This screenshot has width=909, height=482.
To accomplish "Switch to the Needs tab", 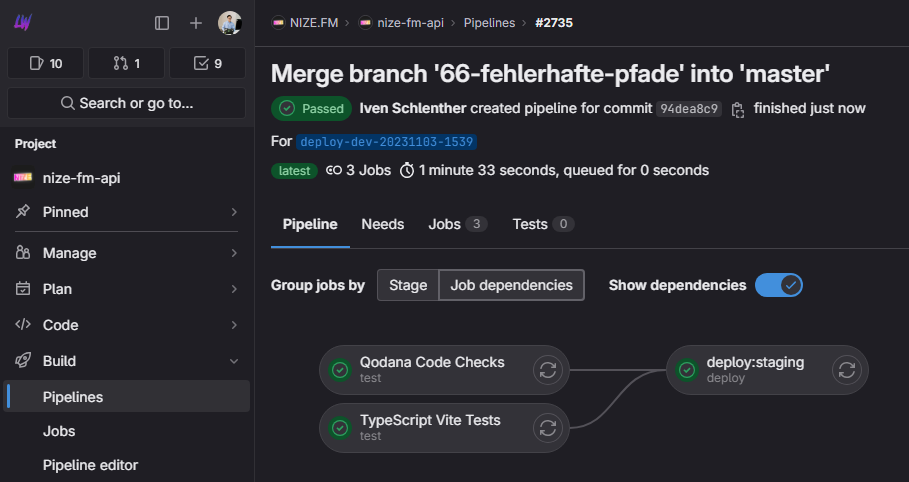I will [382, 224].
